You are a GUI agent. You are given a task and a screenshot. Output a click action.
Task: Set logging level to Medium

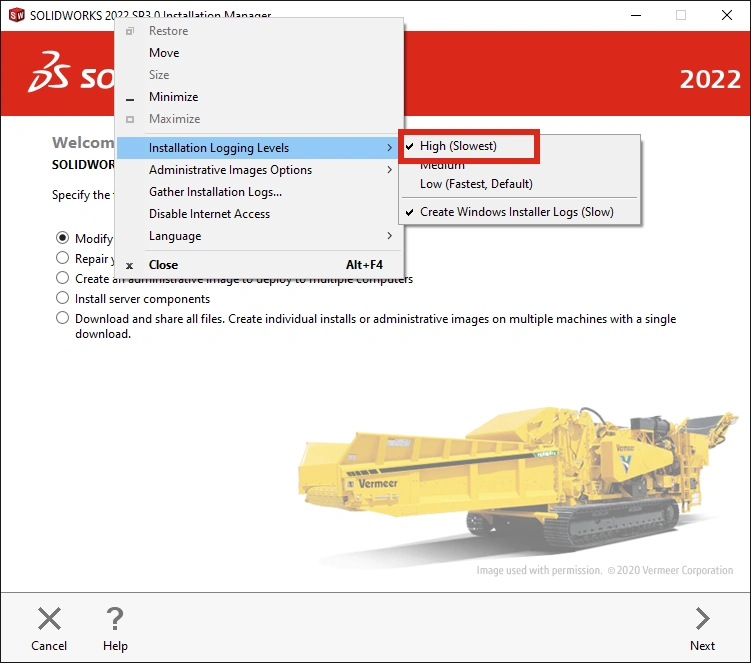point(519,166)
